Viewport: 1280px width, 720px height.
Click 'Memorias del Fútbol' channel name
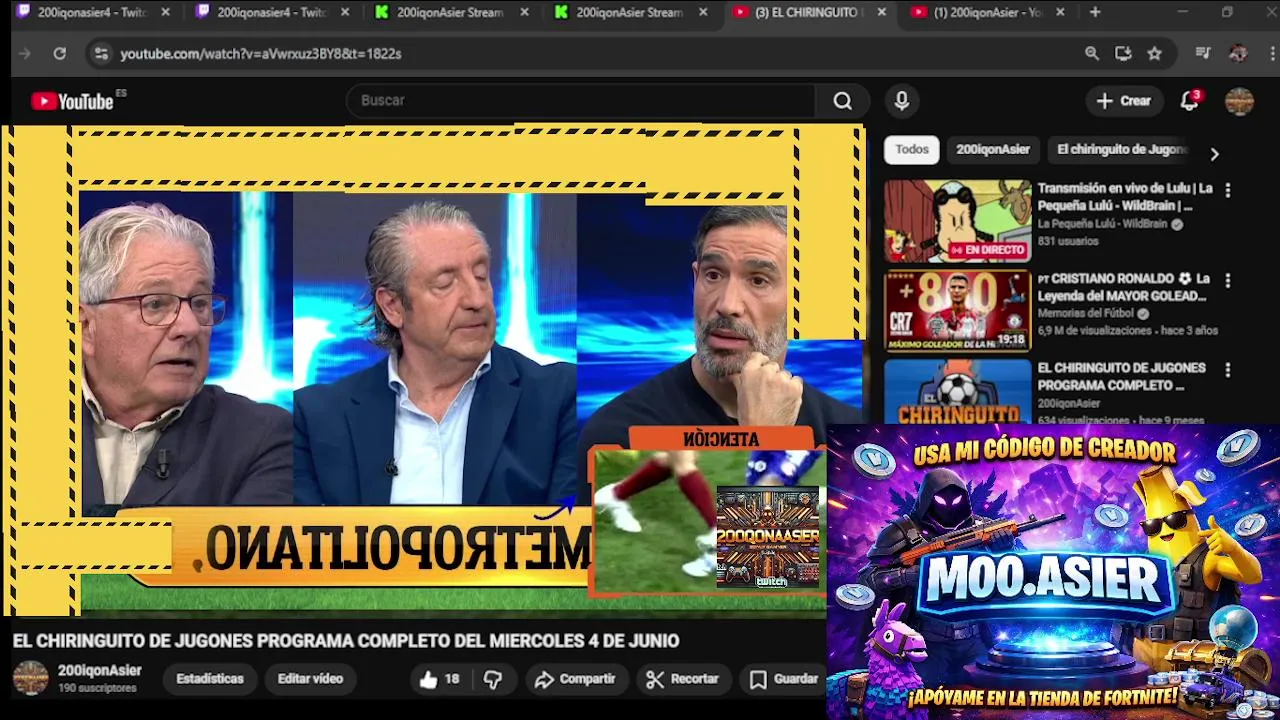point(1087,314)
